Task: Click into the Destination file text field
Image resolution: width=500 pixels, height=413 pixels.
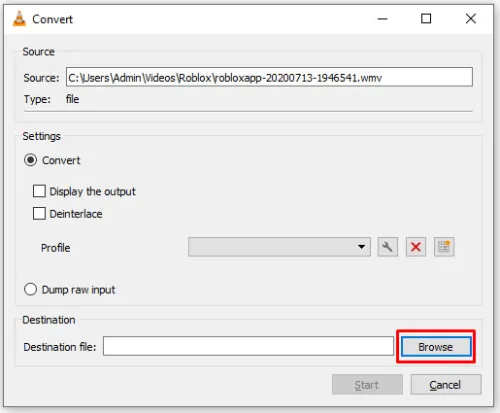Action: [248, 346]
